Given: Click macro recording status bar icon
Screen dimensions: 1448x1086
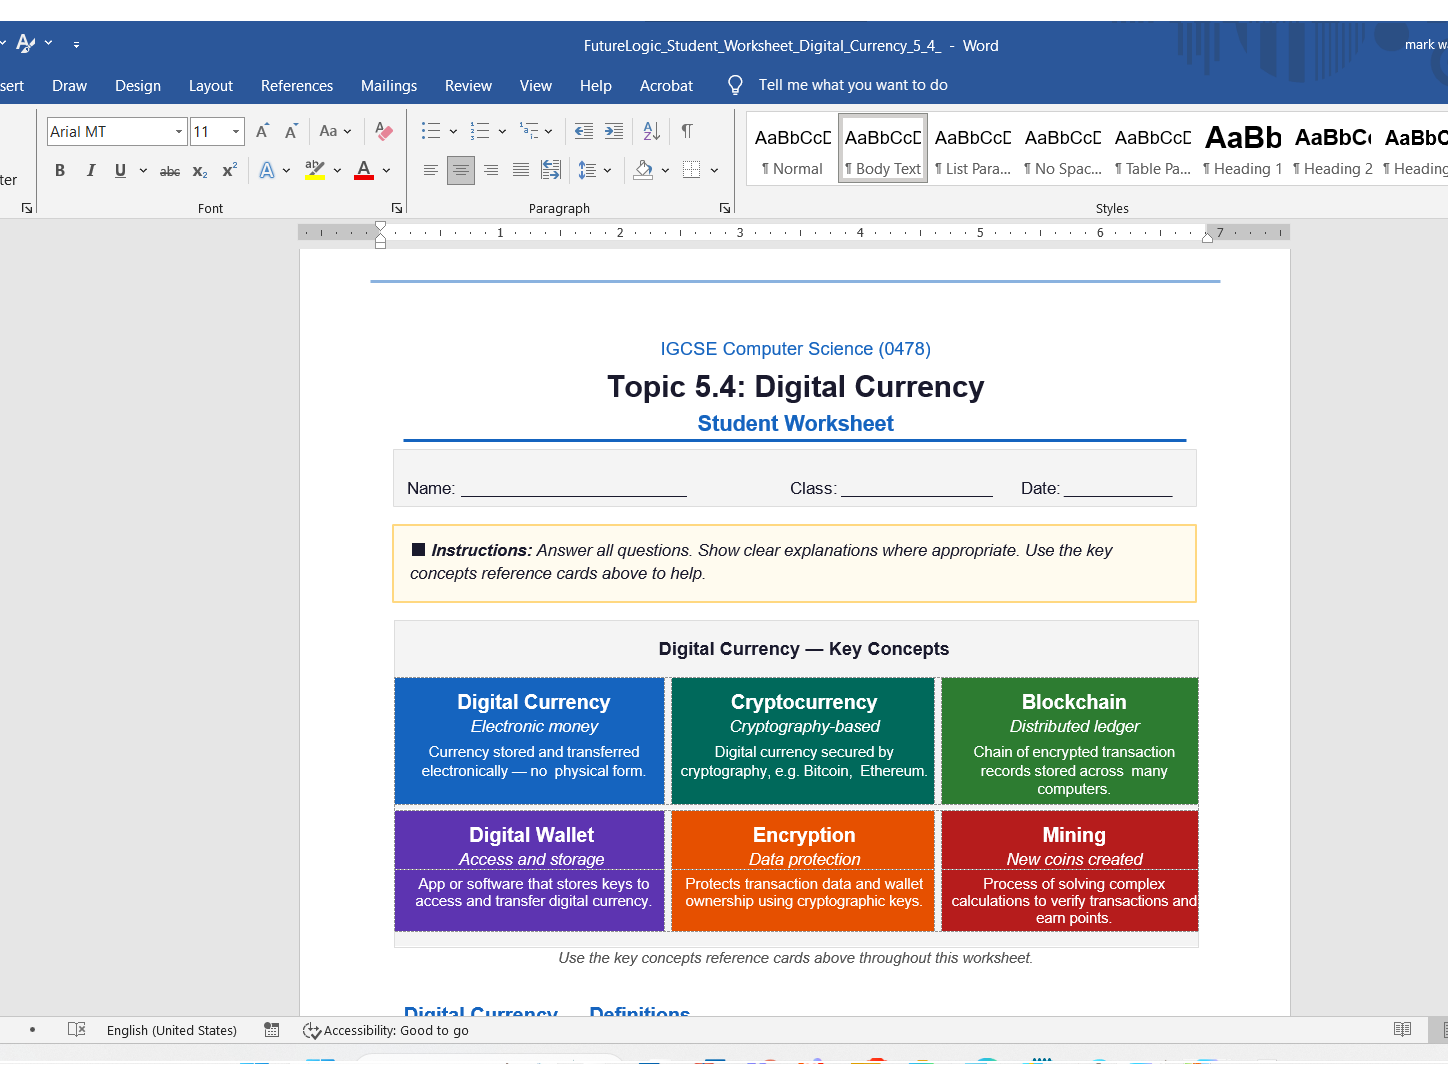Looking at the screenshot, I should tap(271, 1030).
